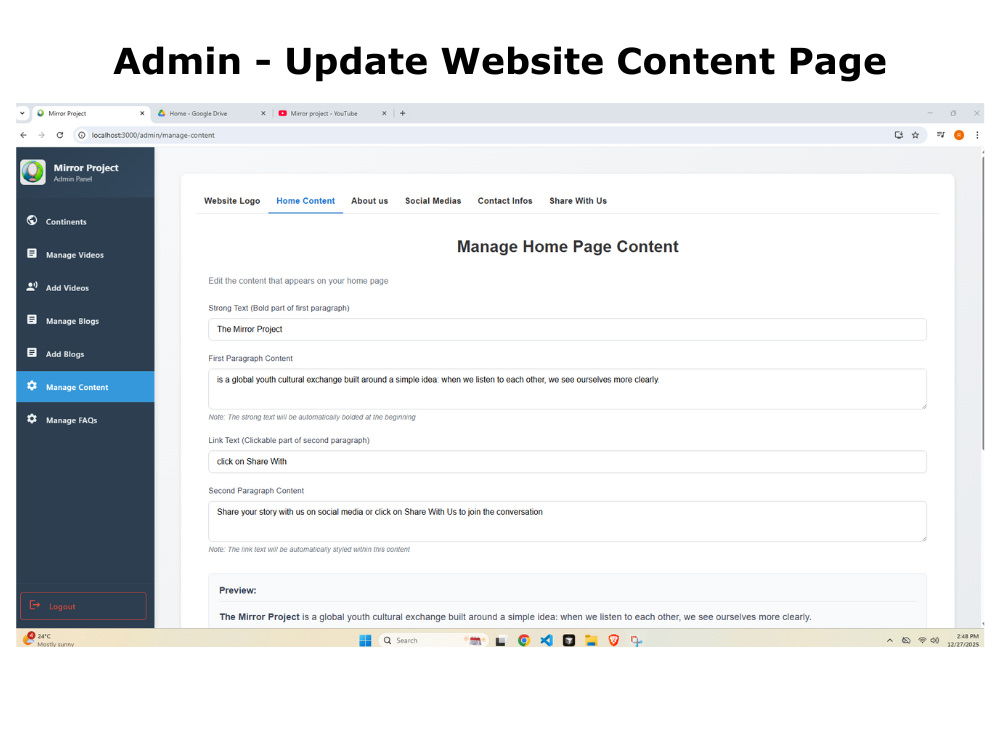Bookmark this page with the star icon
1000x750 pixels.
[x=915, y=135]
